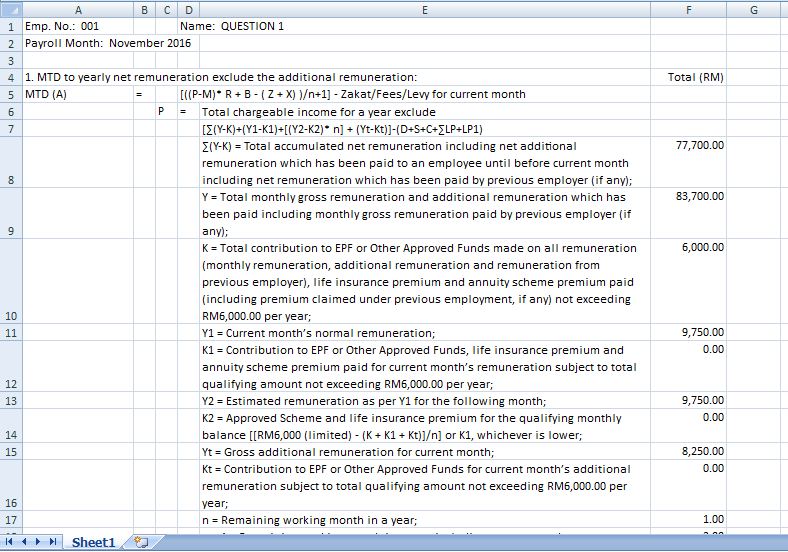Screen dimensions: 788x552
Task: Select column G header
Action: (x=753, y=10)
